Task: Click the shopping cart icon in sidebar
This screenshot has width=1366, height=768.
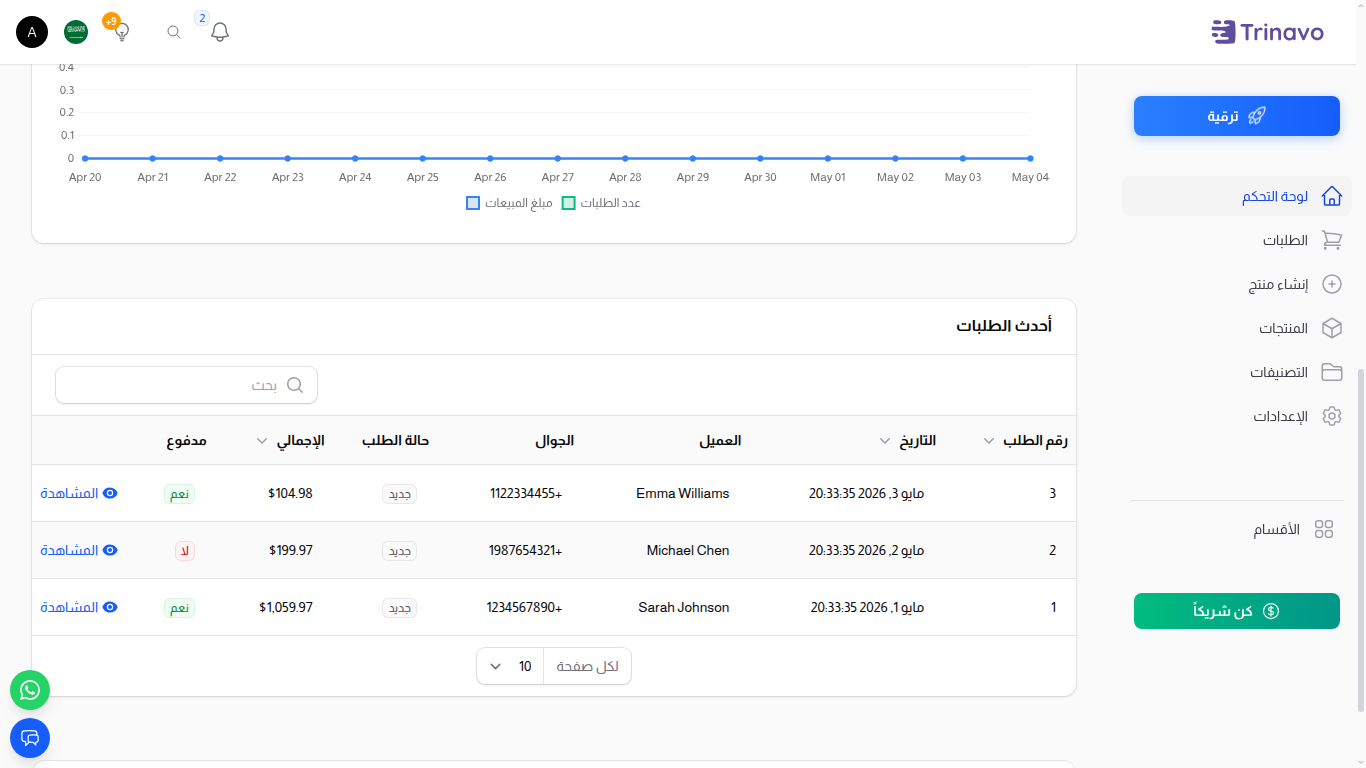Action: coord(1332,240)
